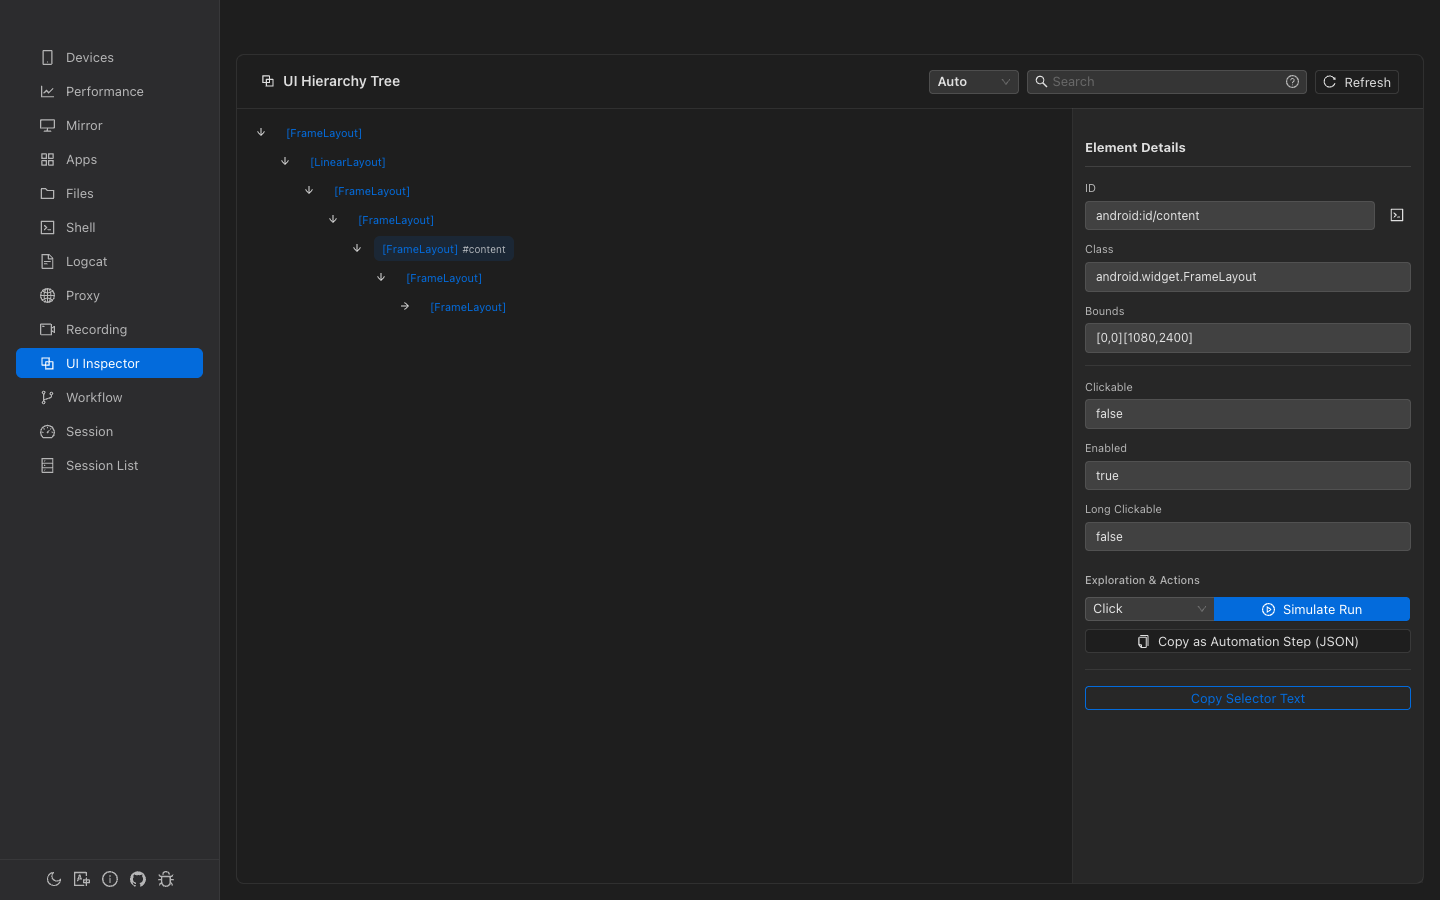Switch to the Recording panel
1440x900 pixels.
(x=95, y=329)
